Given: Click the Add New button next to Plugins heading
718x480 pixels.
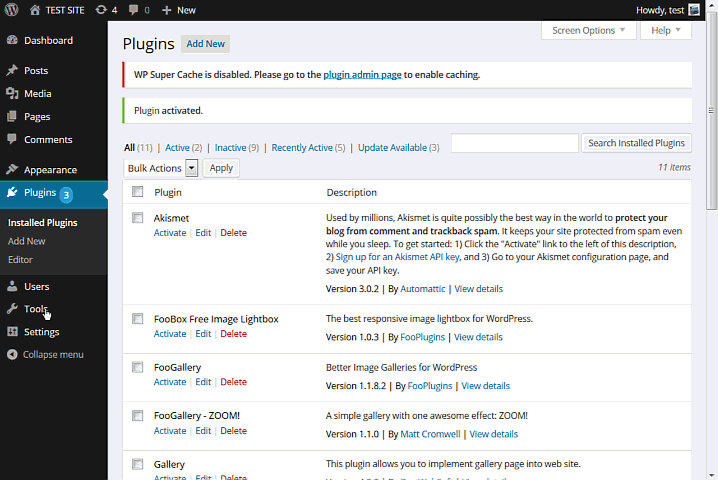Looking at the screenshot, I should click(206, 44).
